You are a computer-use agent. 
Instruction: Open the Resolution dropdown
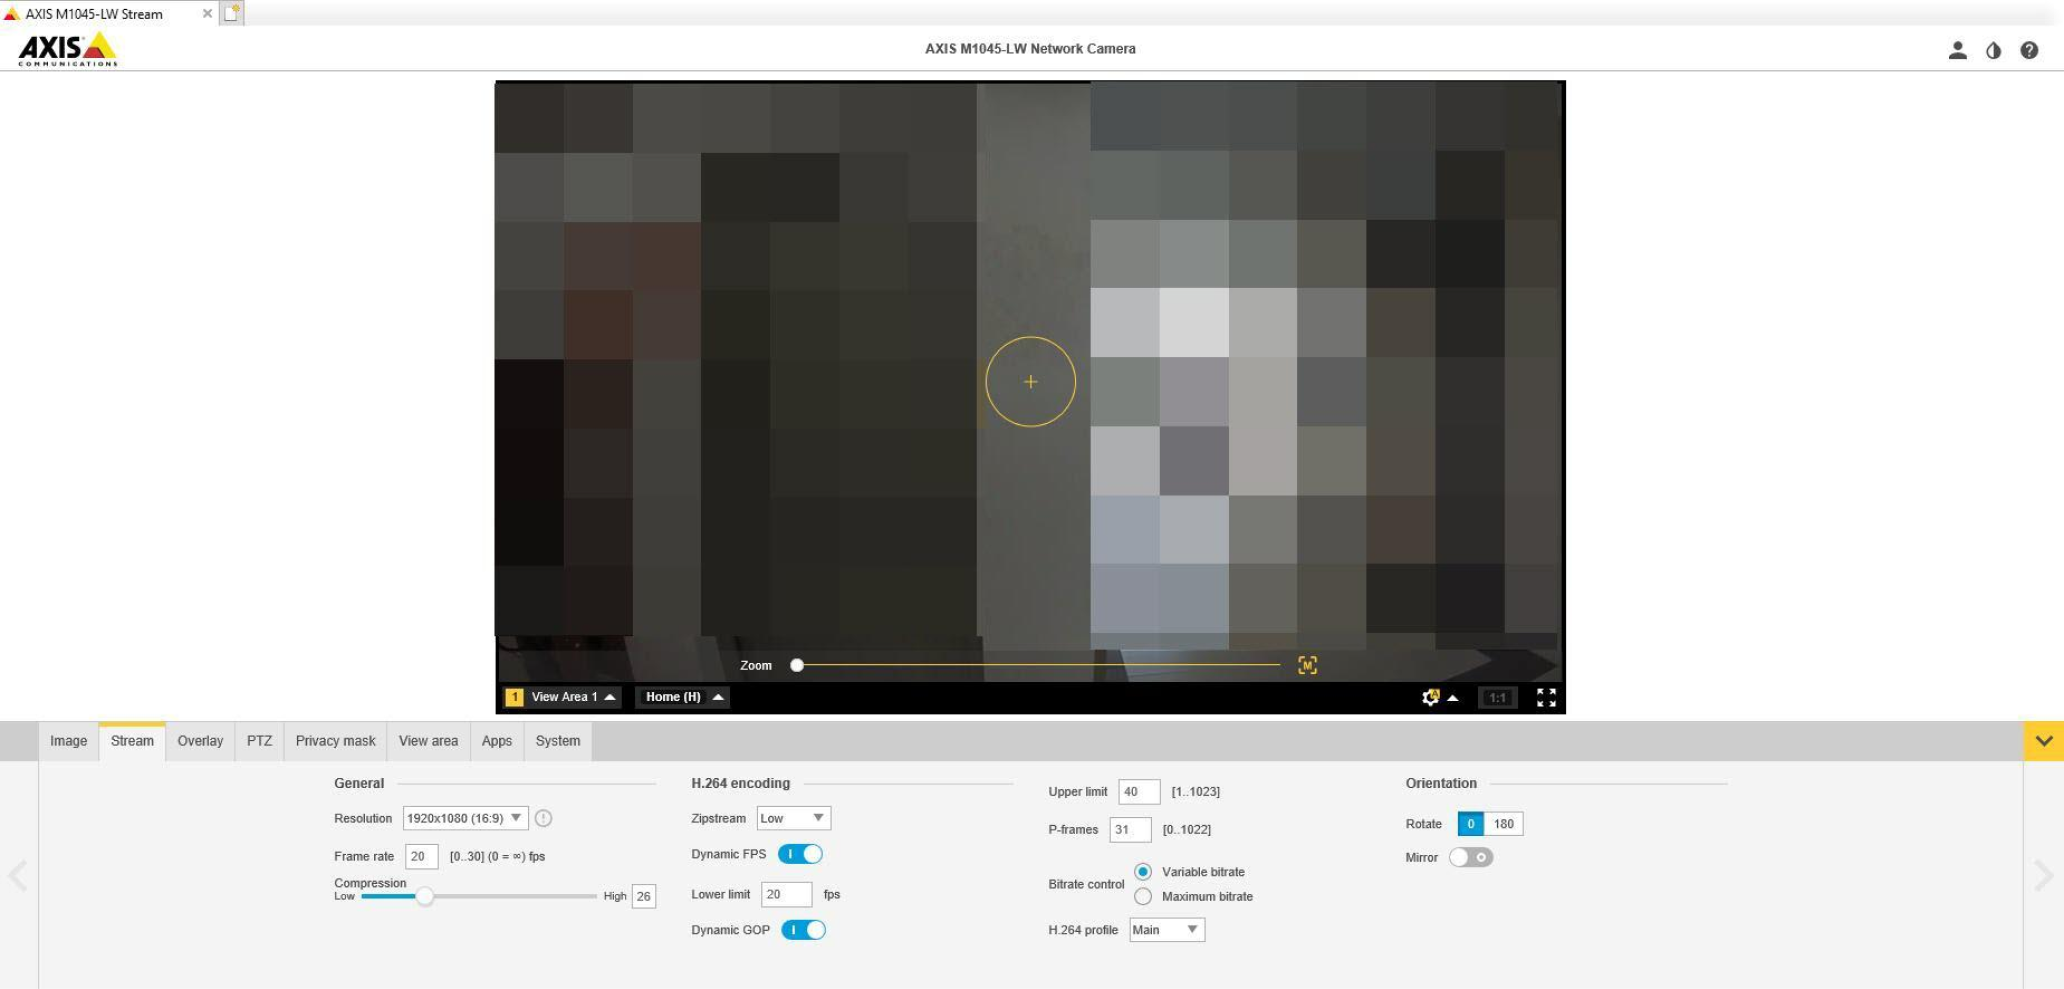point(465,818)
